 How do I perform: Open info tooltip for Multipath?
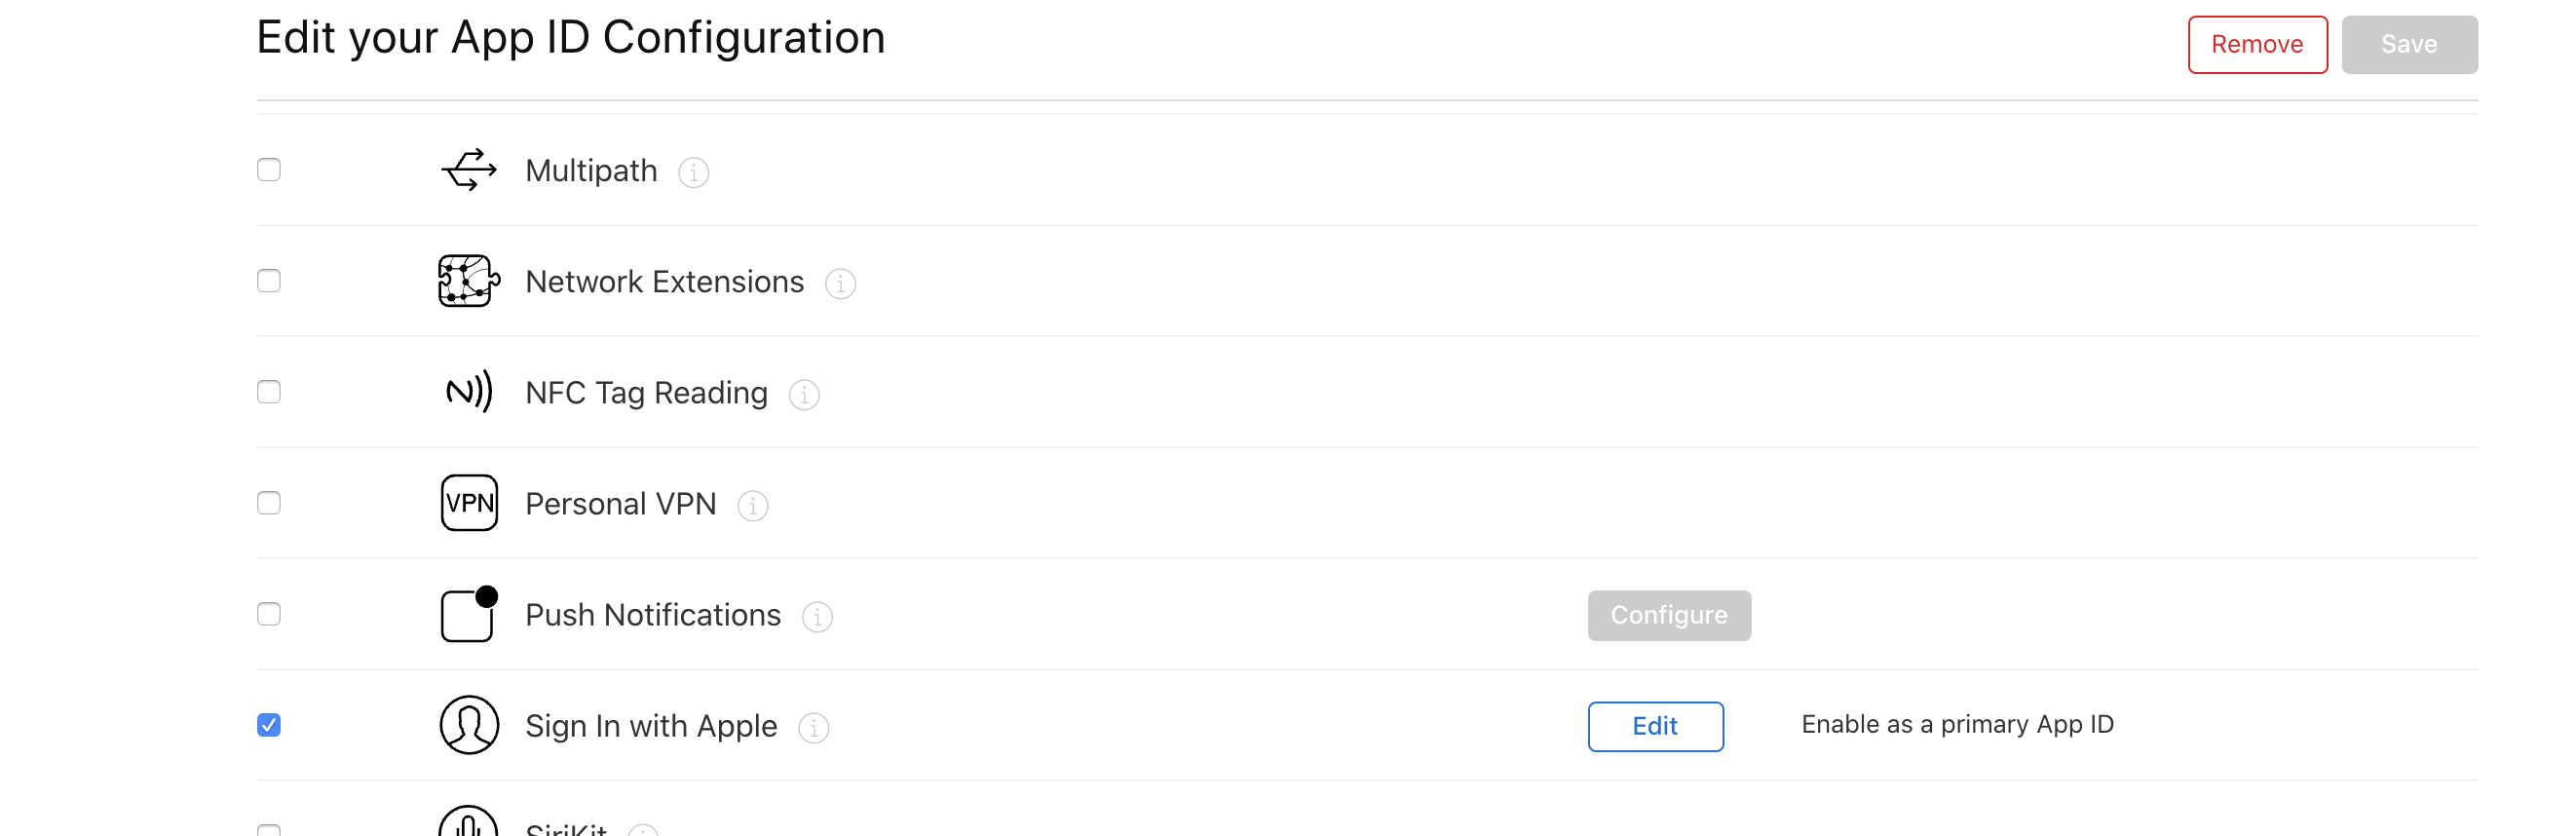694,173
